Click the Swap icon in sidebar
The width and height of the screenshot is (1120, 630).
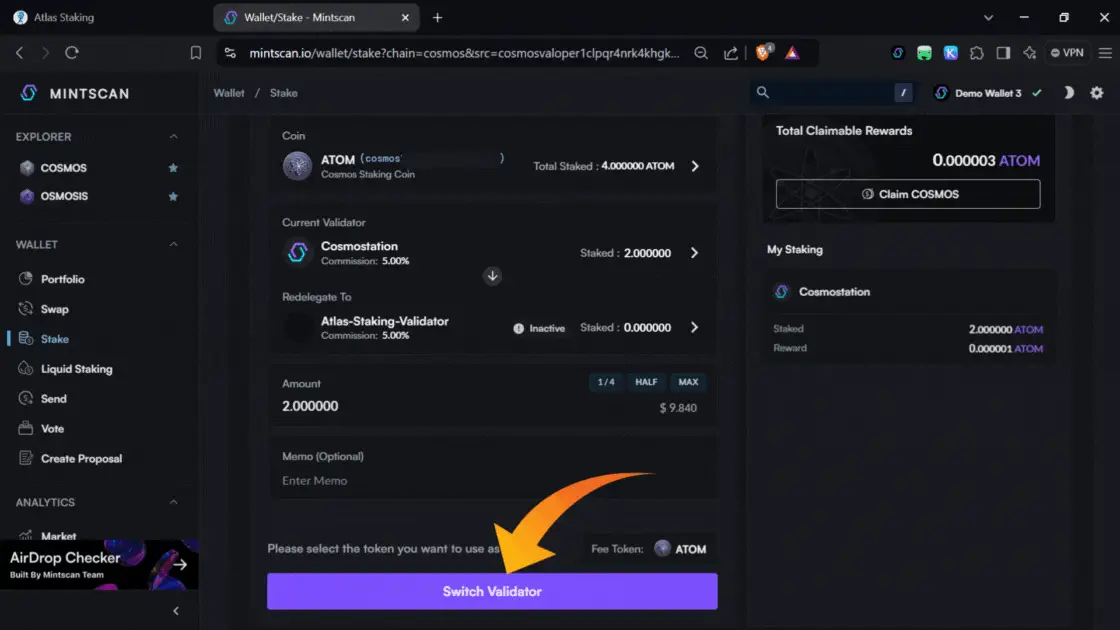click(x=26, y=309)
